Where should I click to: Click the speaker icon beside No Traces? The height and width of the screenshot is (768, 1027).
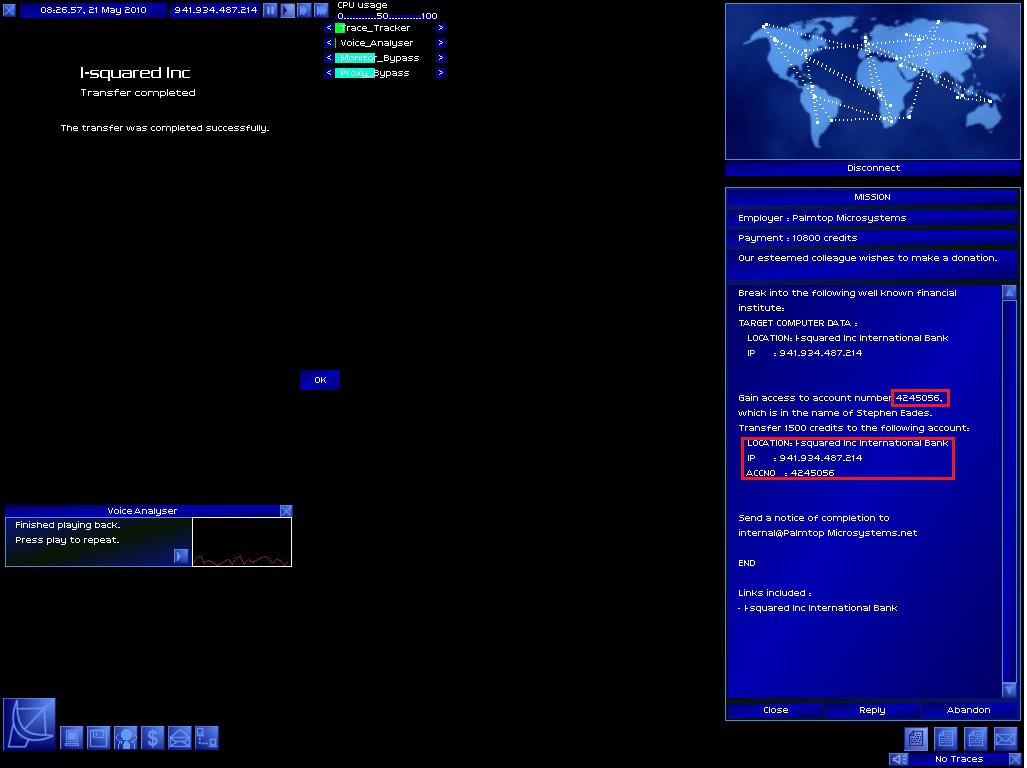(899, 759)
